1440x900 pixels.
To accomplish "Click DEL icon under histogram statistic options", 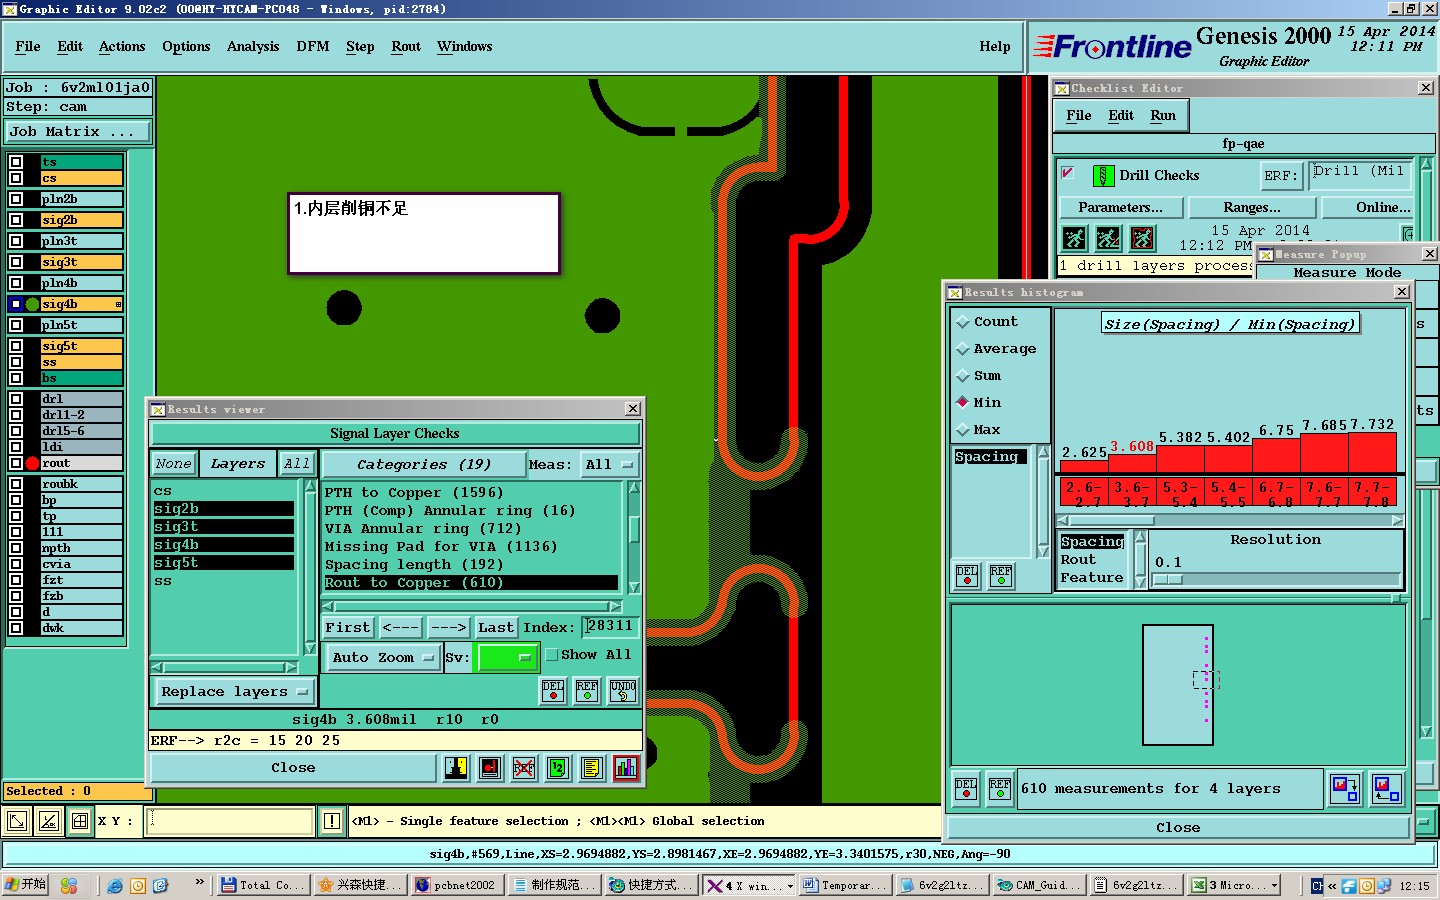I will [967, 576].
